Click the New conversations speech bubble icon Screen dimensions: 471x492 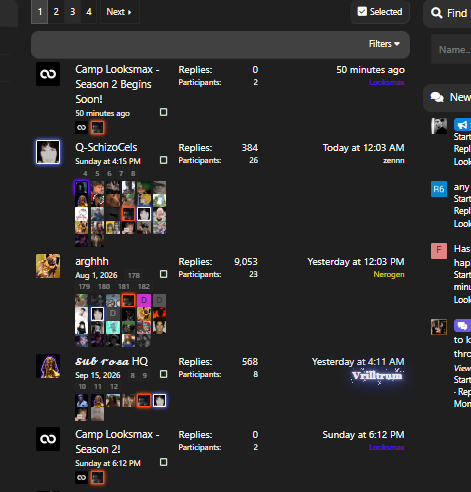(x=437, y=97)
